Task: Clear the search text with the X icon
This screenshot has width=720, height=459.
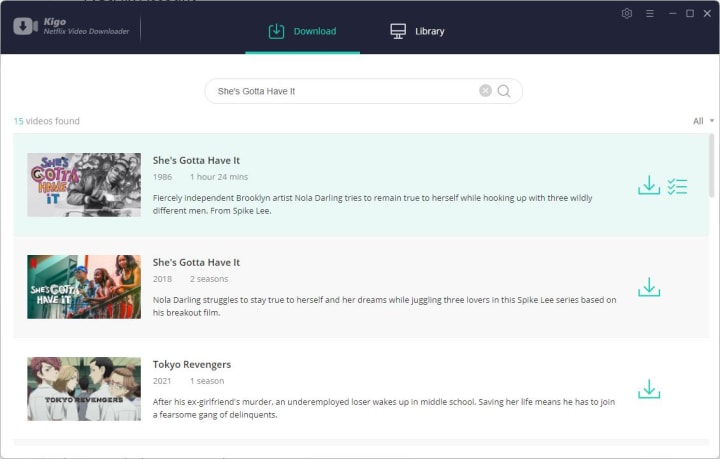Action: pyautogui.click(x=485, y=91)
